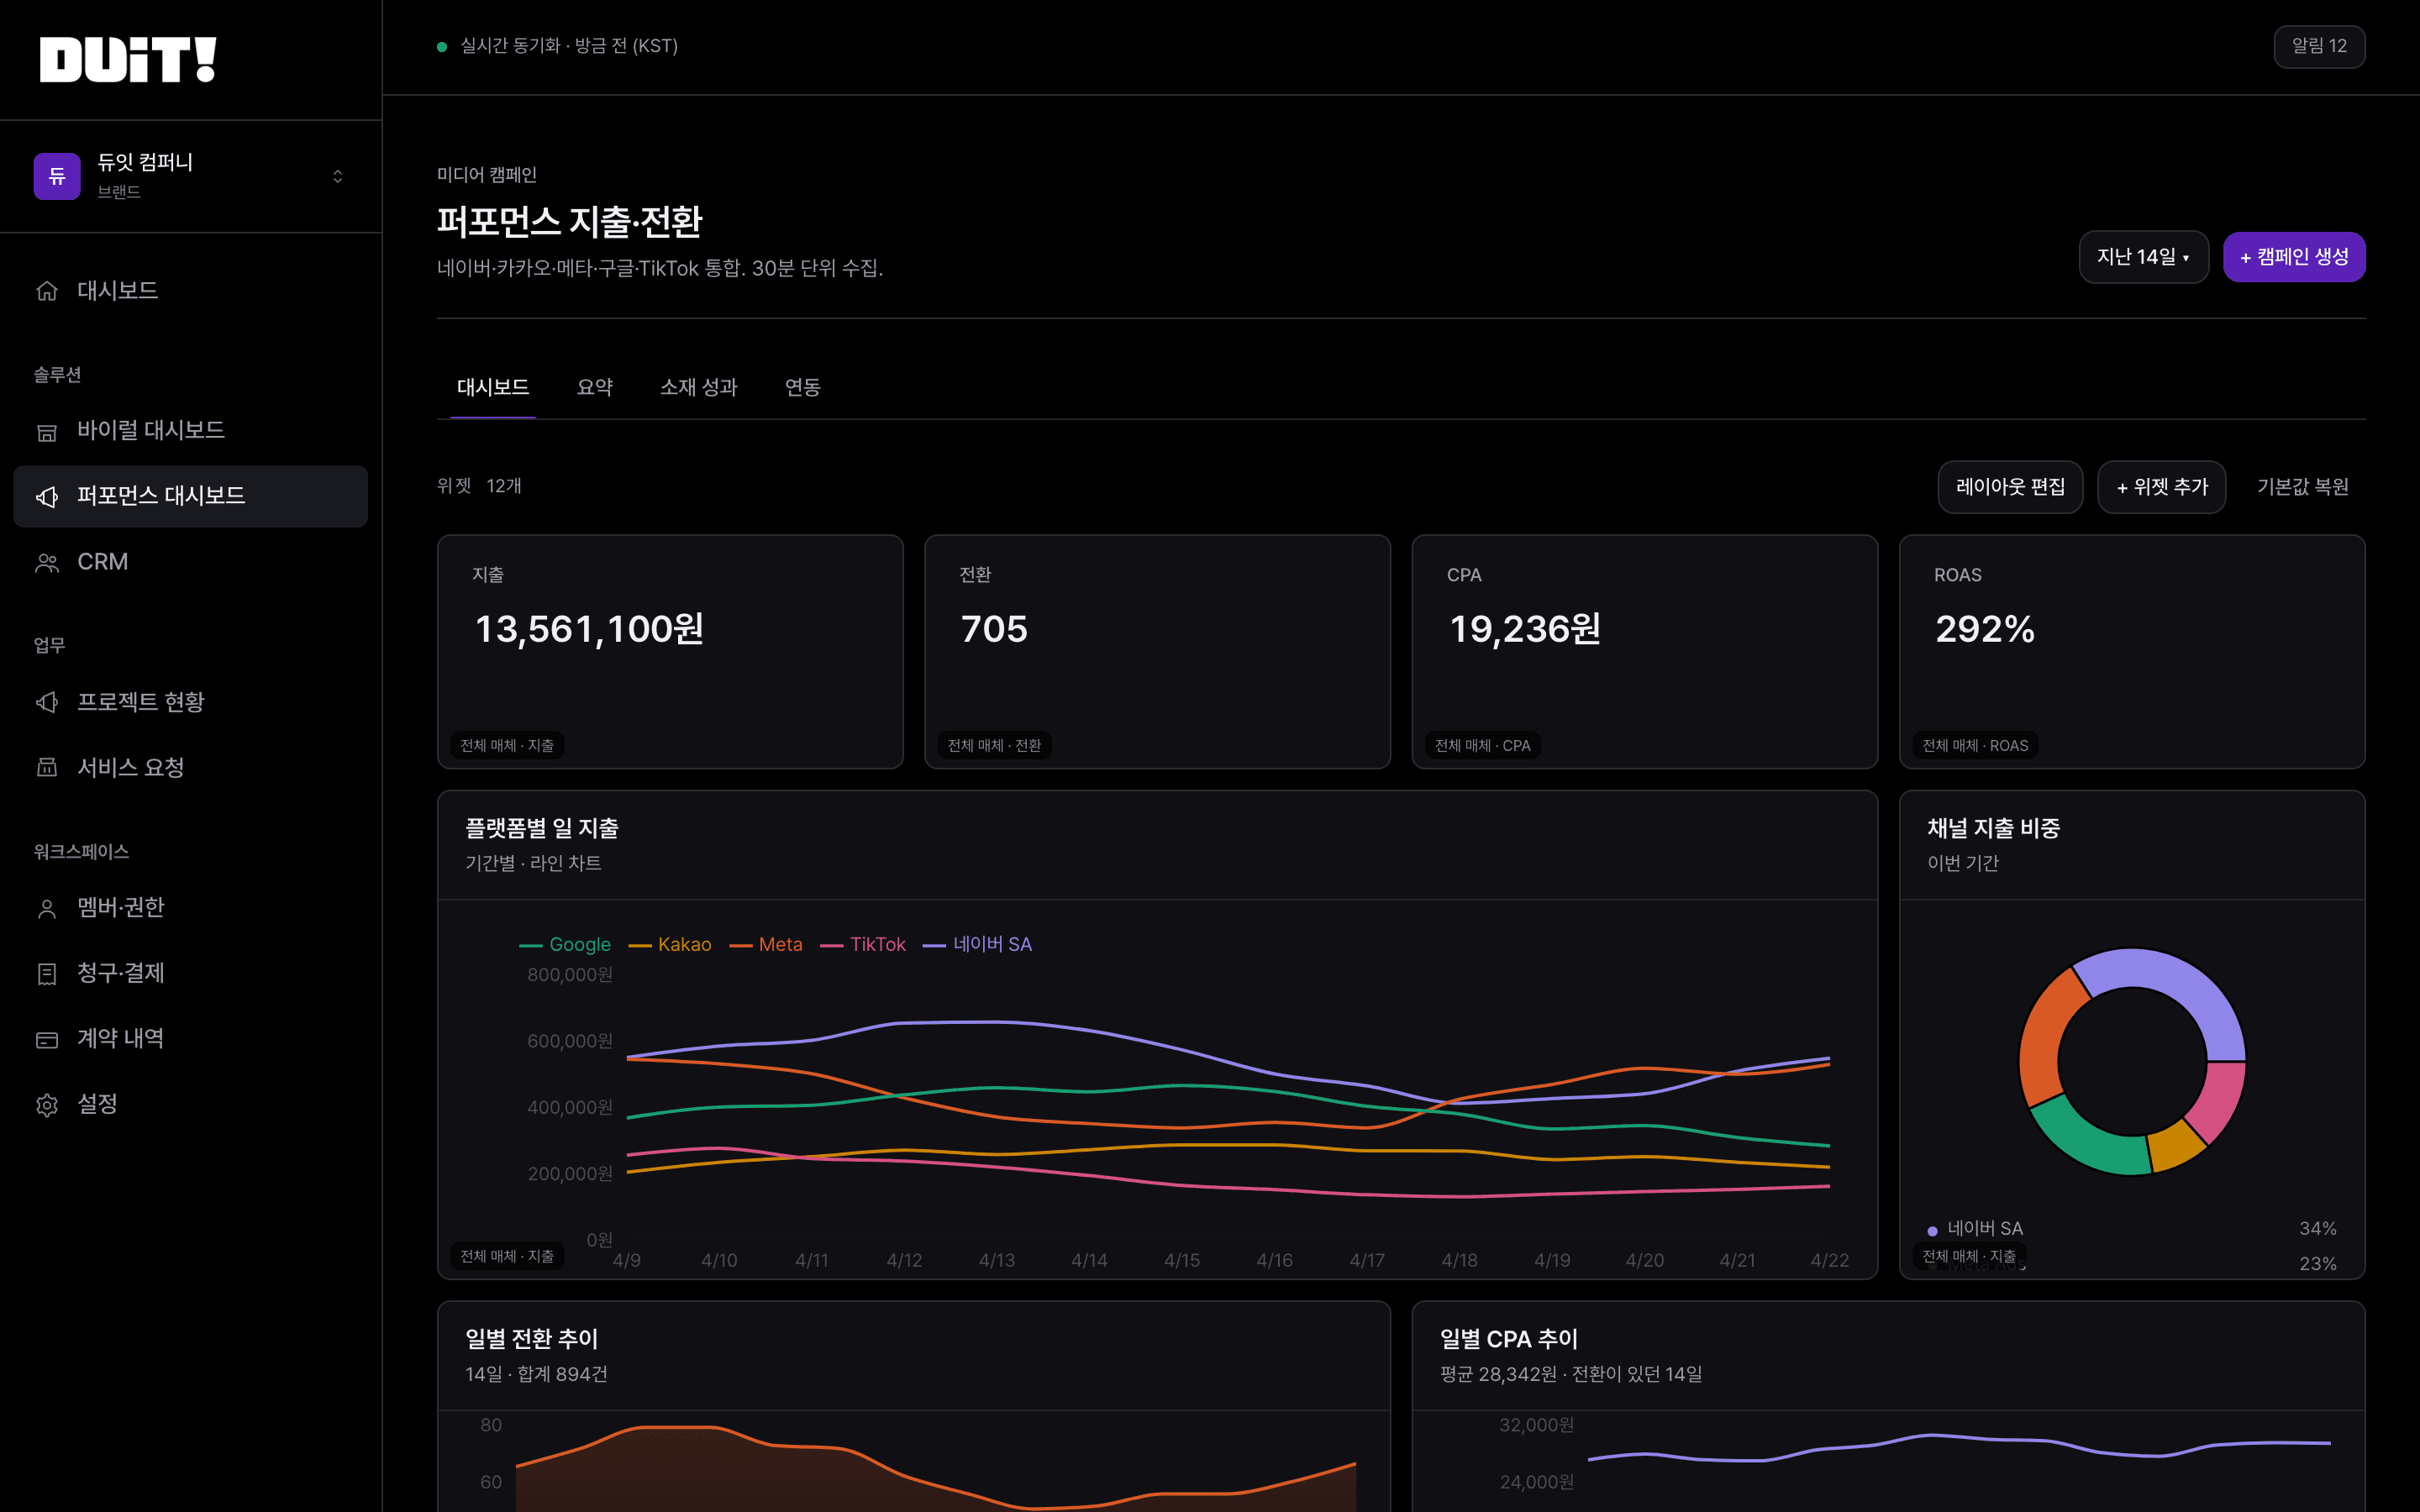
Task: Click the 전체 매체 · CPA tag
Action: tap(1482, 746)
